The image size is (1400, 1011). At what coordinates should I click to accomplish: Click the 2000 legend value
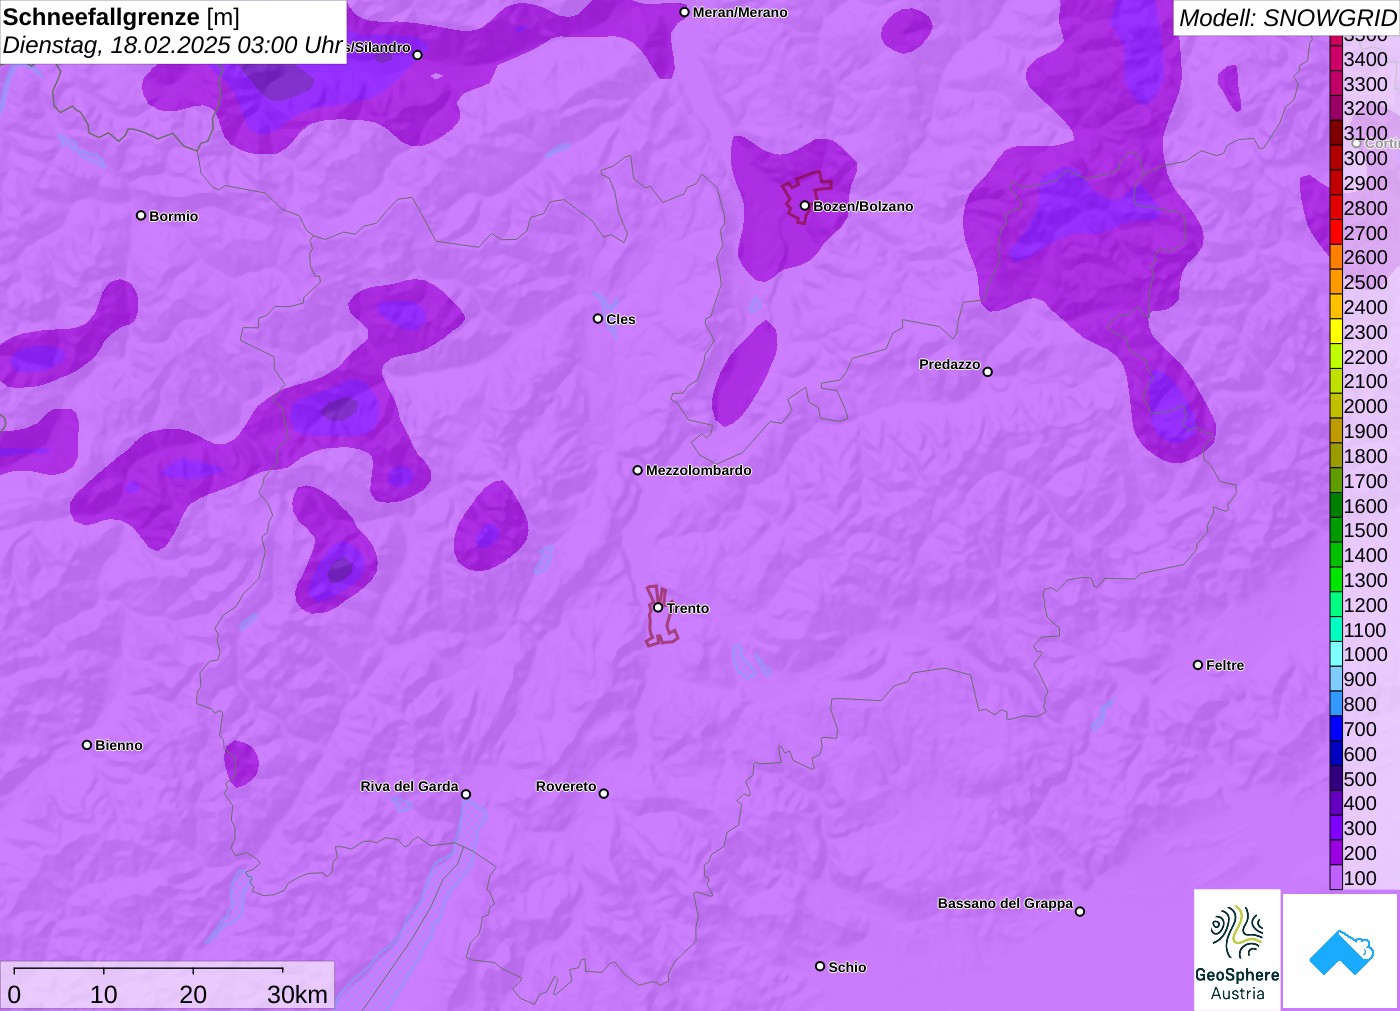1365,406
